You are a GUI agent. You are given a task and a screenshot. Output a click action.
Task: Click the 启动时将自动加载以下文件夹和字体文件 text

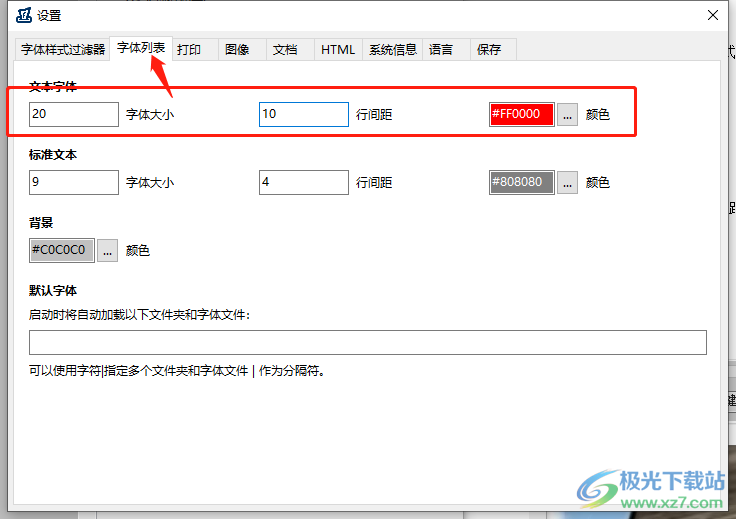(x=139, y=315)
